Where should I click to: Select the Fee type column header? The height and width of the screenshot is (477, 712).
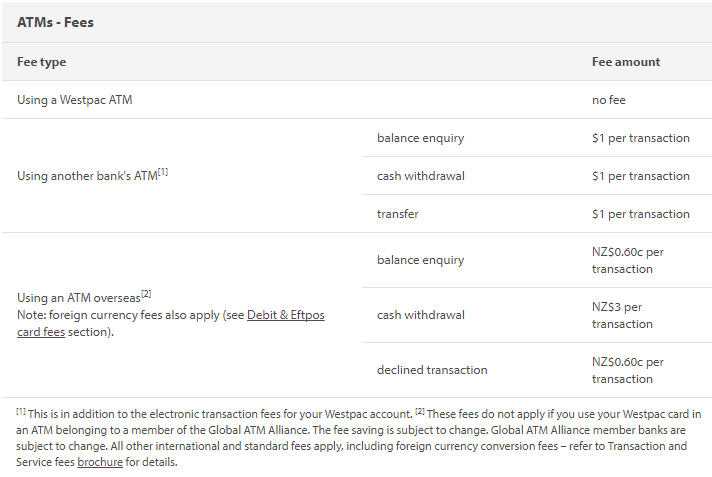[42, 62]
